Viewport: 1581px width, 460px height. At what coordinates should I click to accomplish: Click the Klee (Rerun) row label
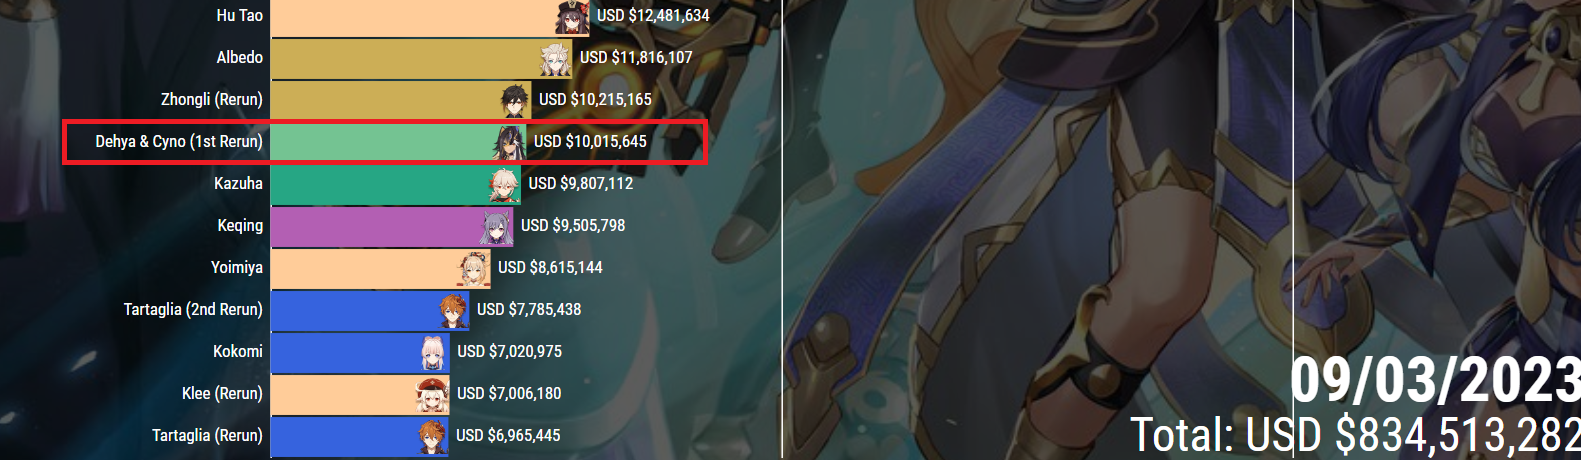point(222,394)
